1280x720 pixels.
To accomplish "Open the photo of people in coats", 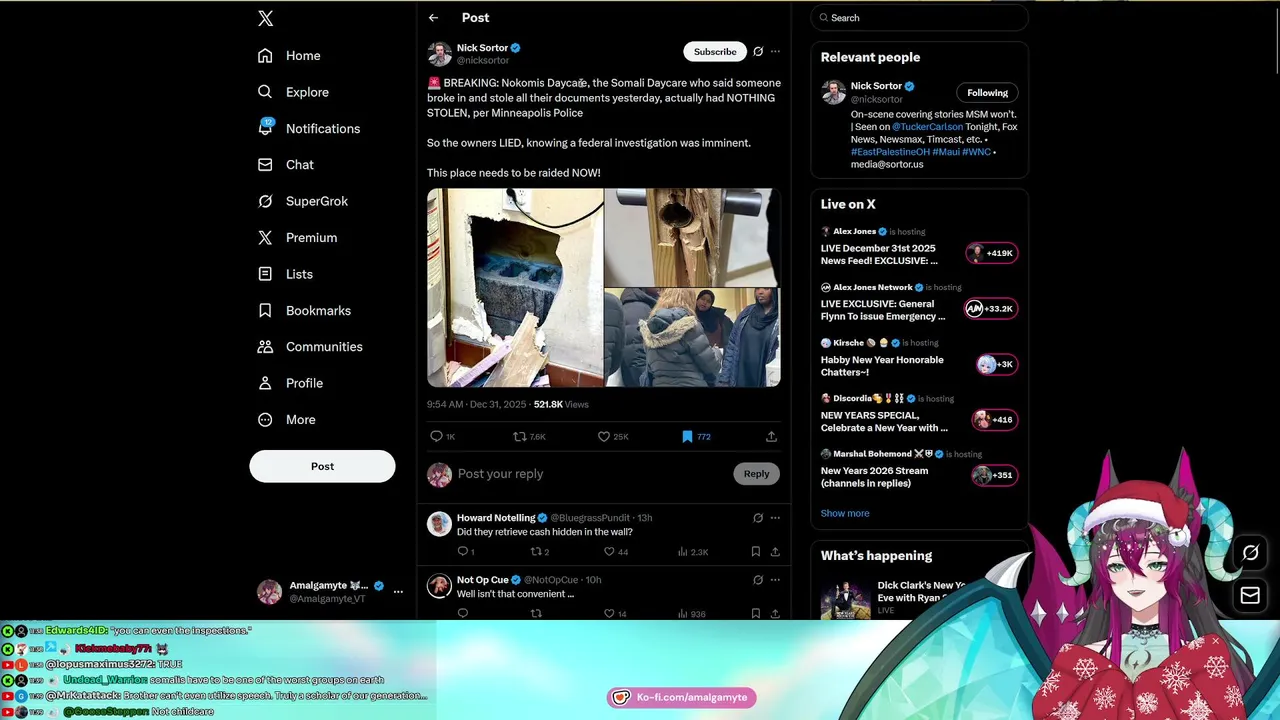I will (x=692, y=338).
